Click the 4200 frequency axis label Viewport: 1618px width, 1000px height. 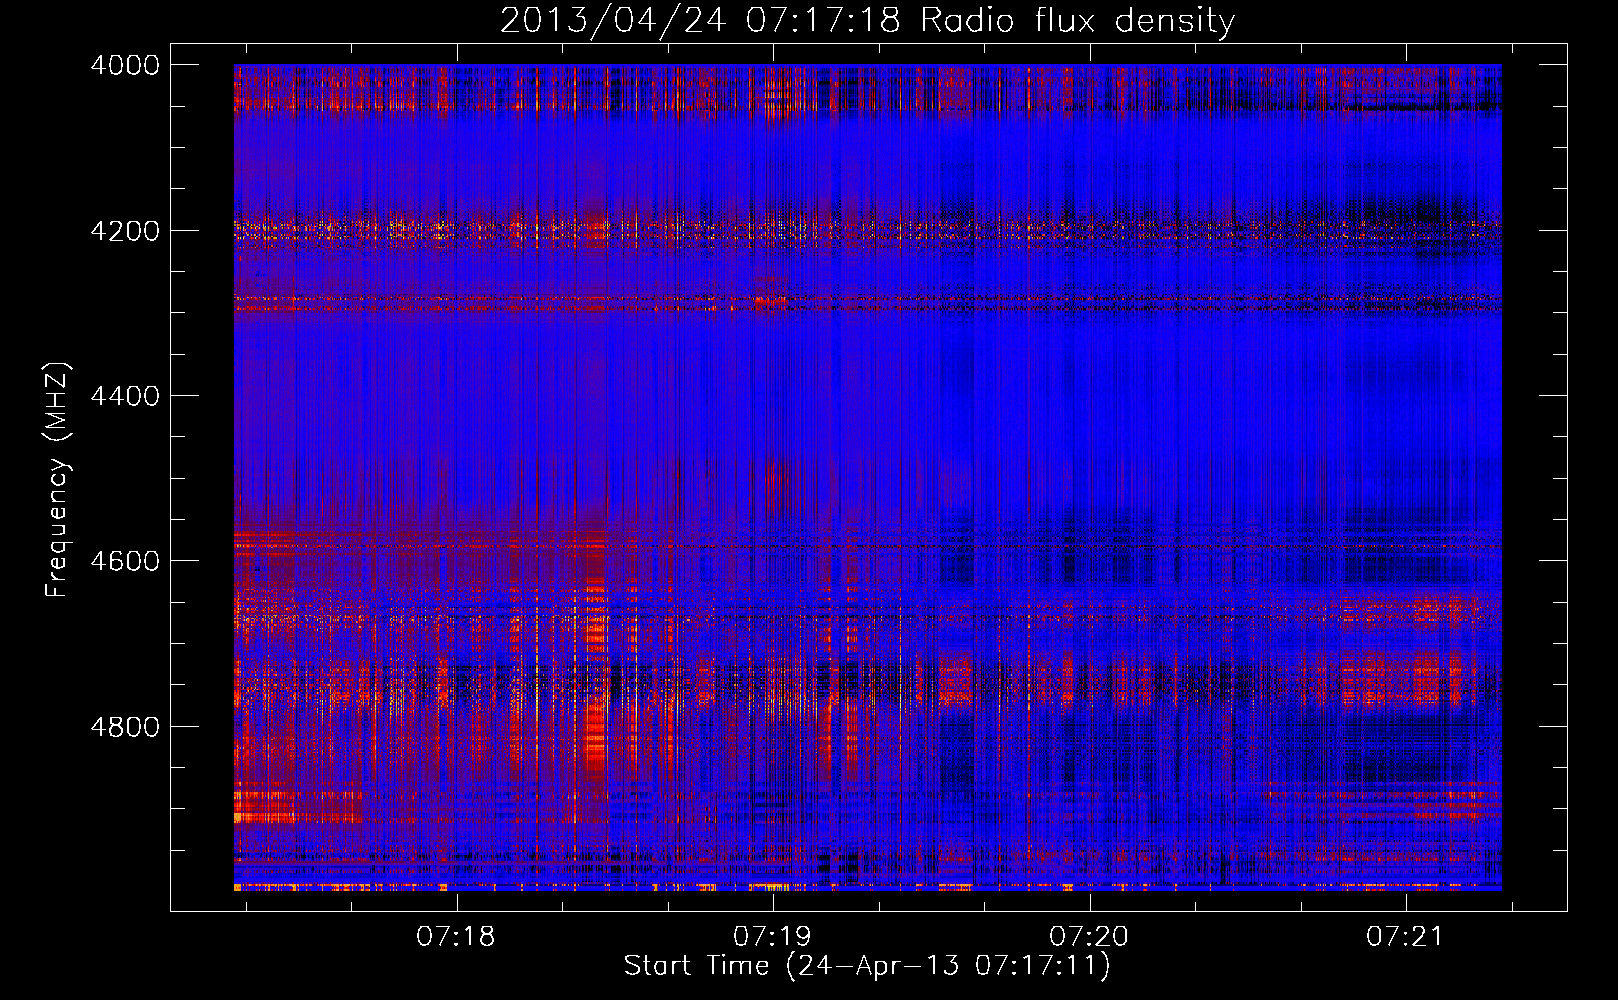click(125, 230)
